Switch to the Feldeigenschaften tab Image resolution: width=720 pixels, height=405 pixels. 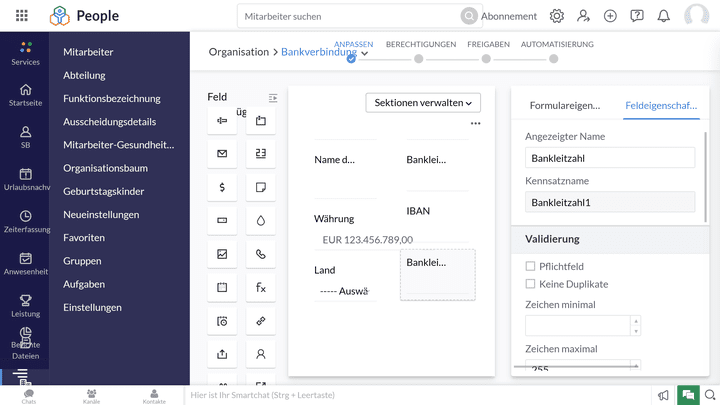[661, 106]
